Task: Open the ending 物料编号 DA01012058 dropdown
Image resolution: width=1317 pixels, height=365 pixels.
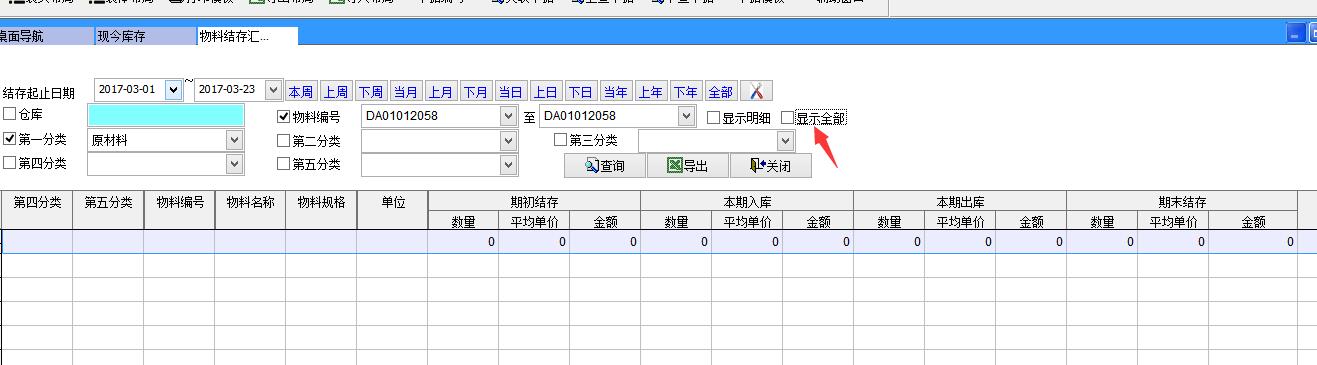Action: pos(686,116)
